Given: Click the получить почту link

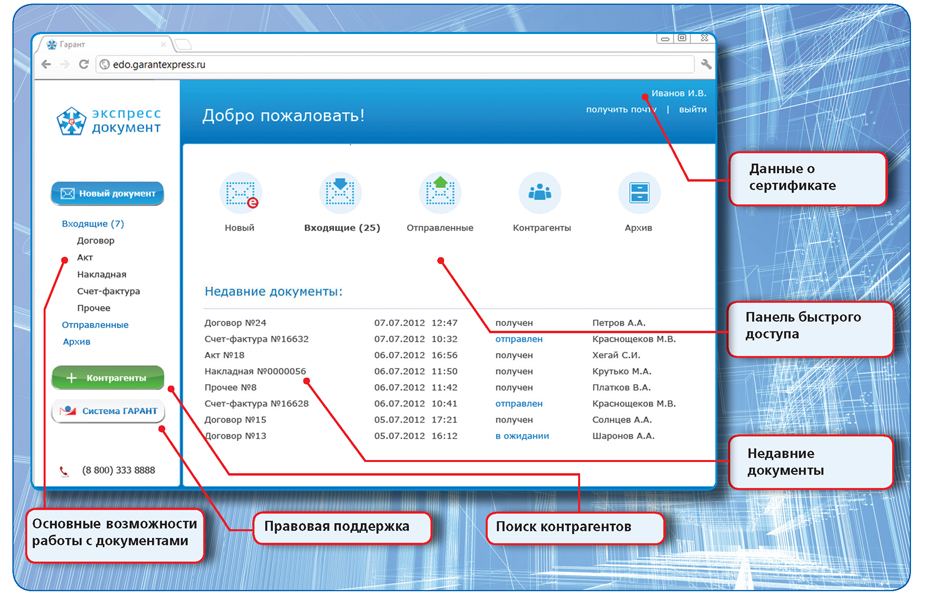Looking at the screenshot, I should pos(621,109).
